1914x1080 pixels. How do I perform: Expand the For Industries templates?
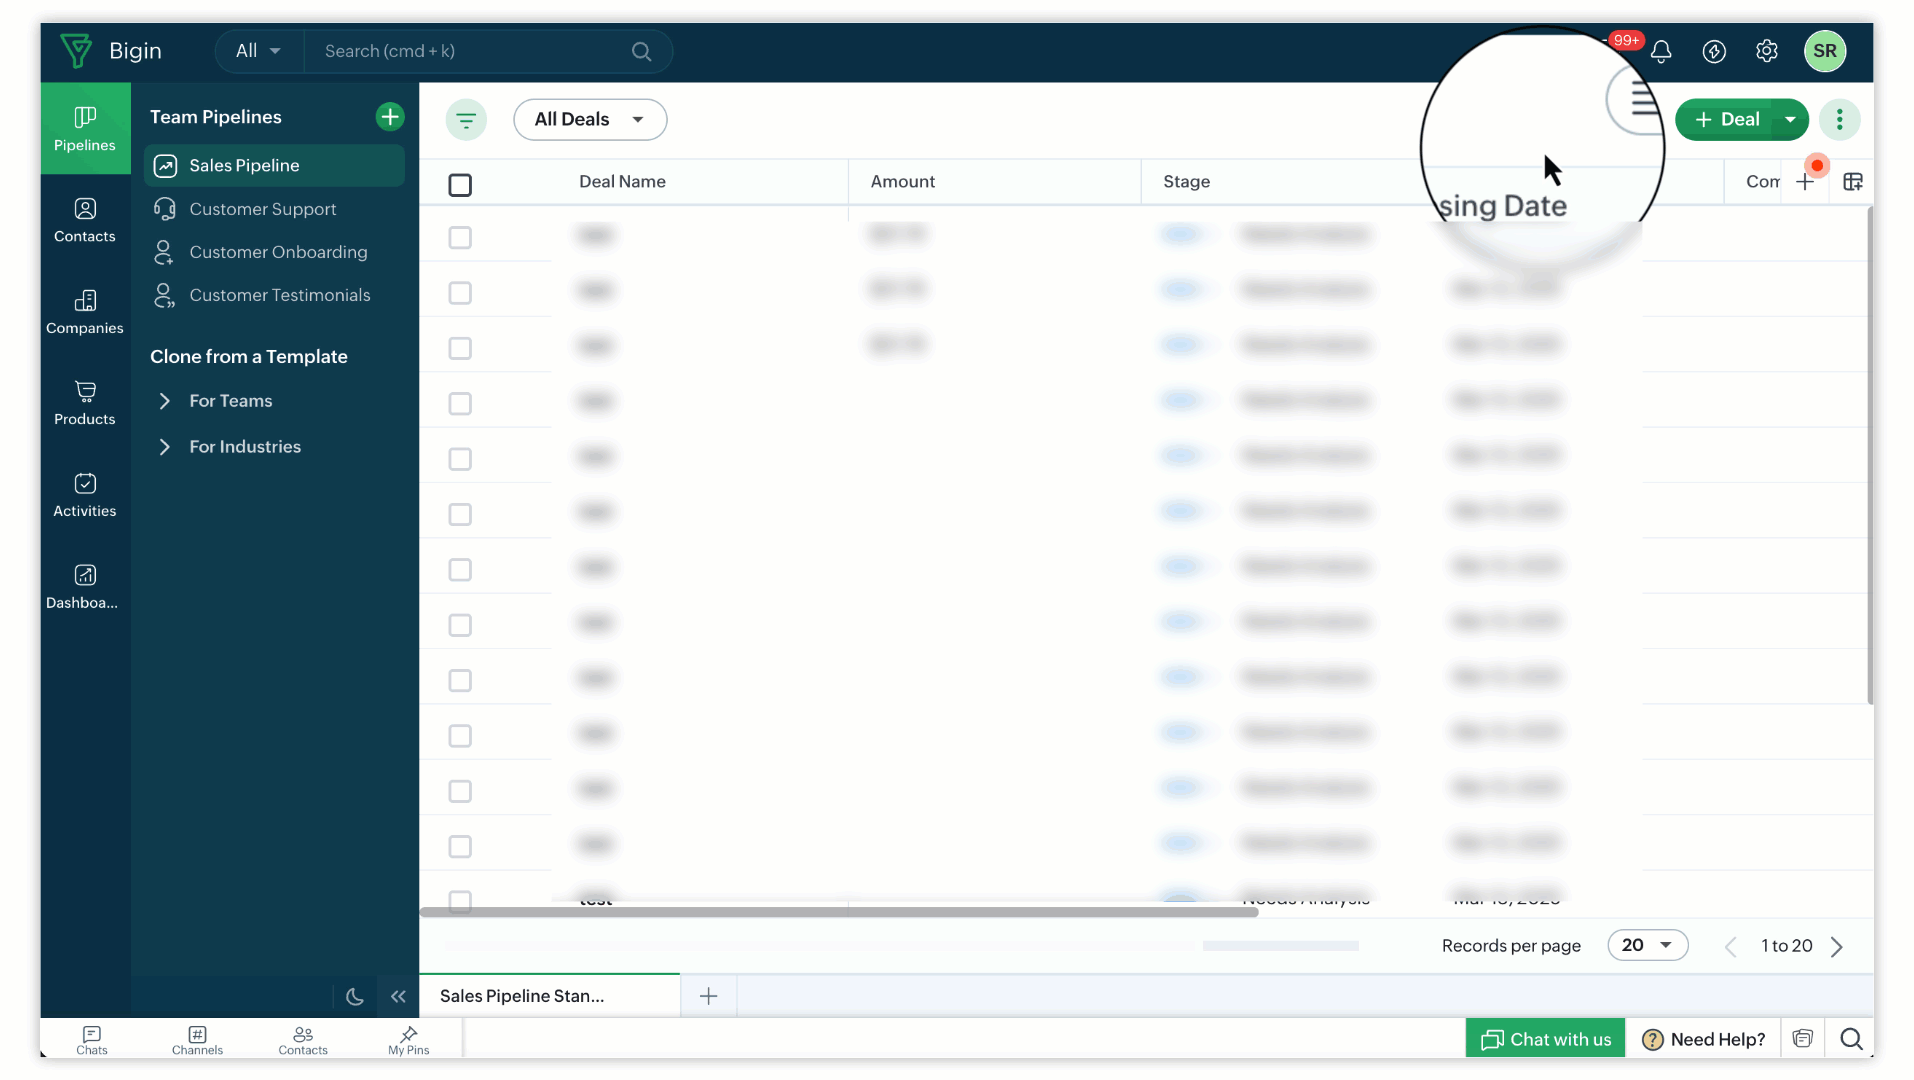[229, 447]
